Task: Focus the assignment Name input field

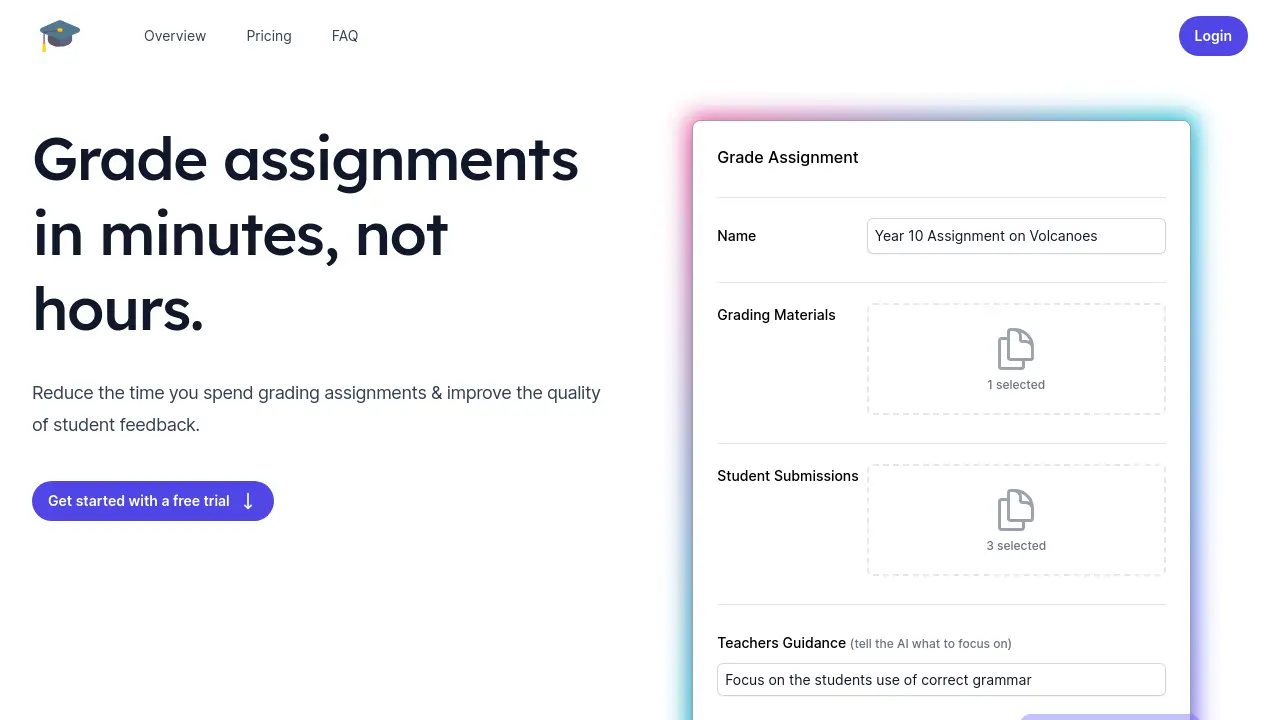Action: coord(1016,236)
